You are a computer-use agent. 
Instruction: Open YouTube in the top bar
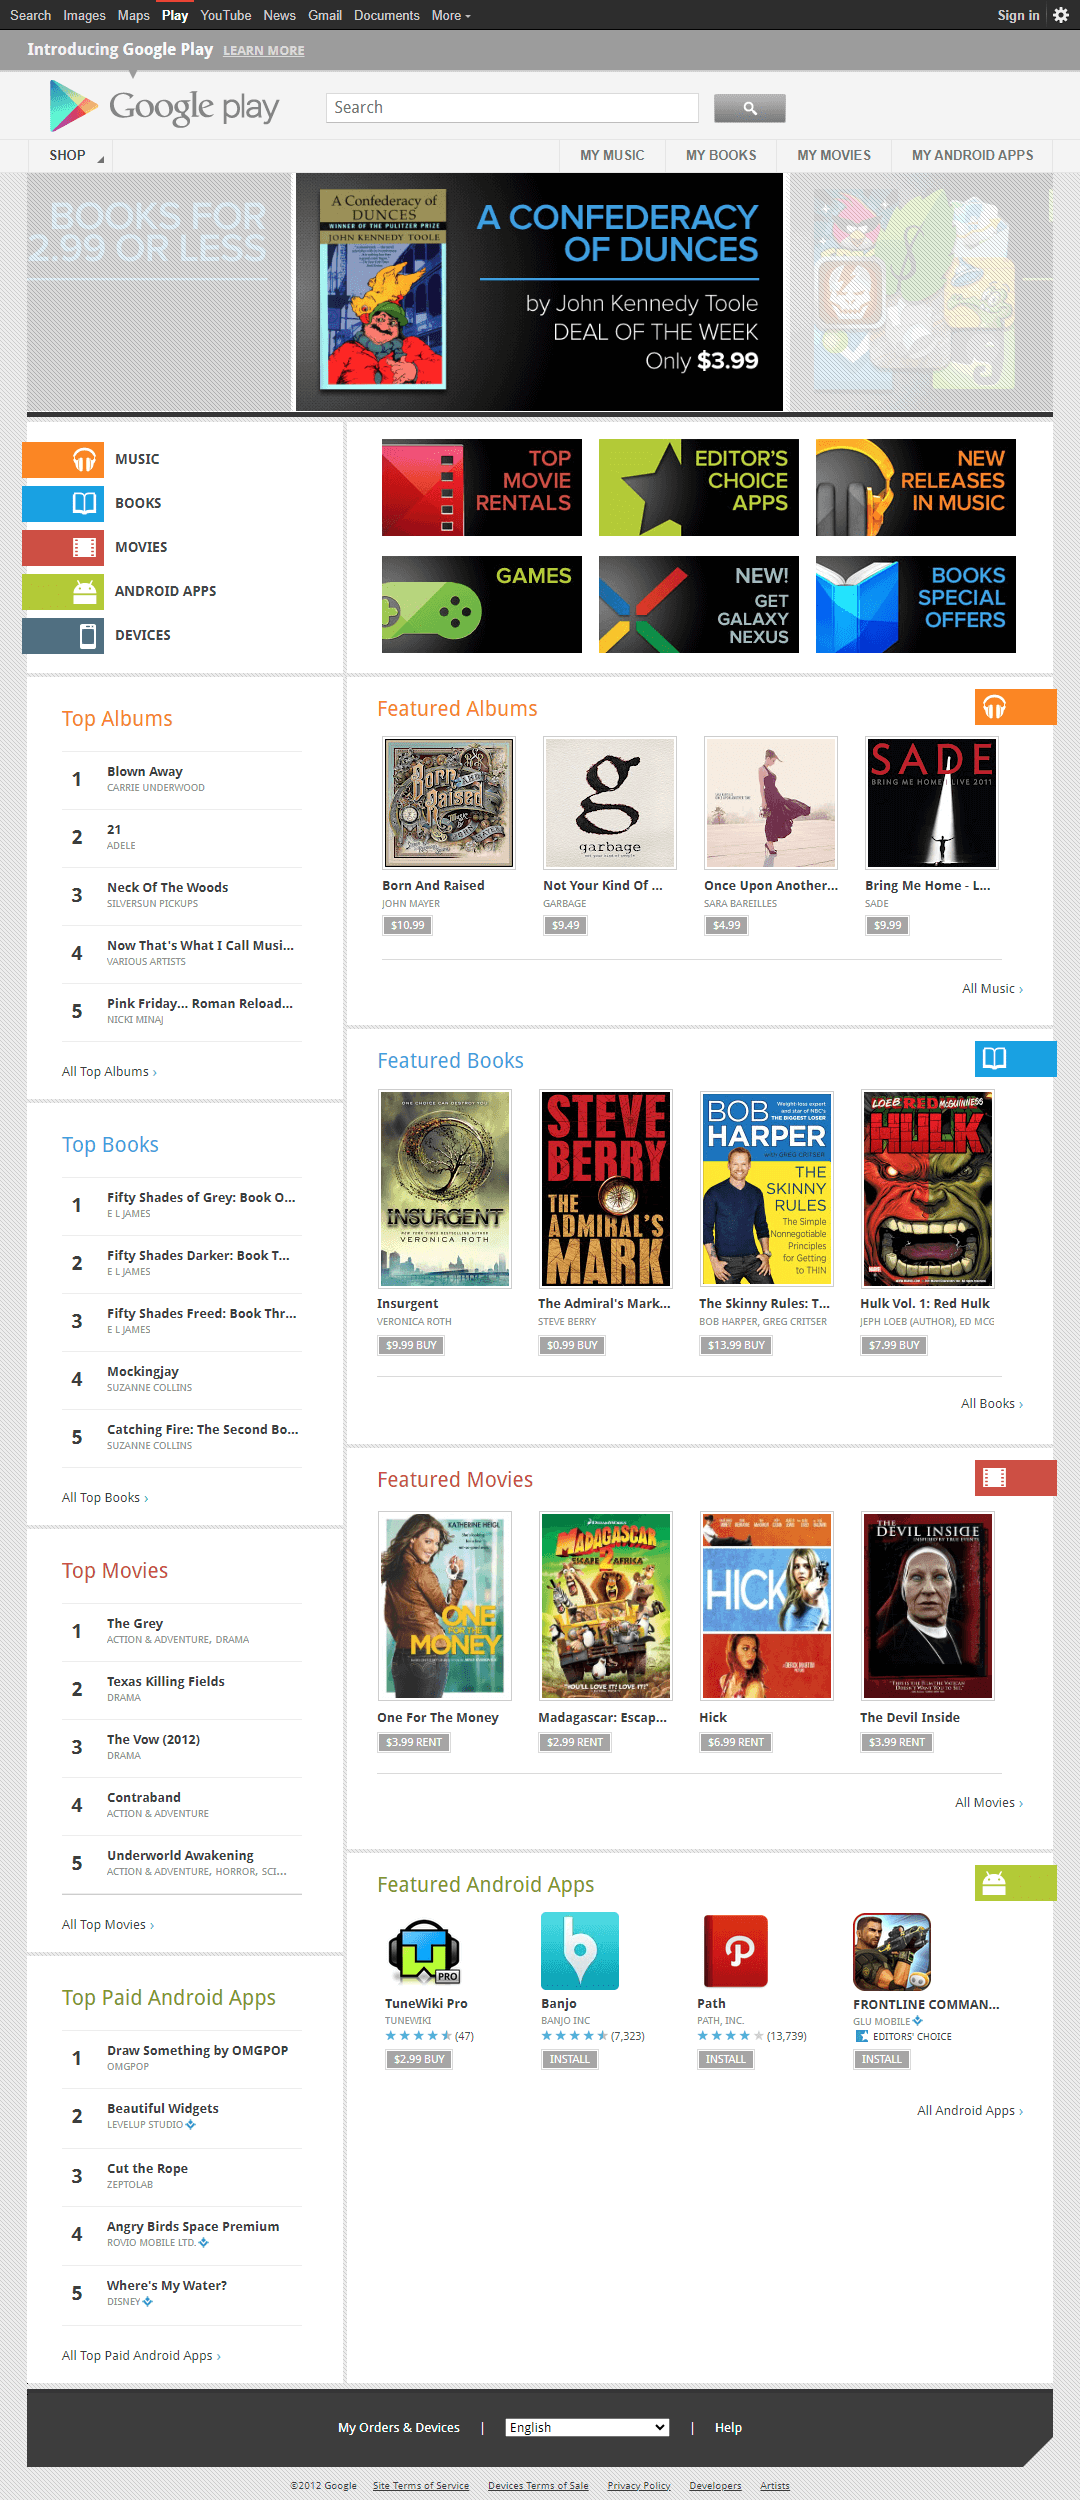pos(226,15)
